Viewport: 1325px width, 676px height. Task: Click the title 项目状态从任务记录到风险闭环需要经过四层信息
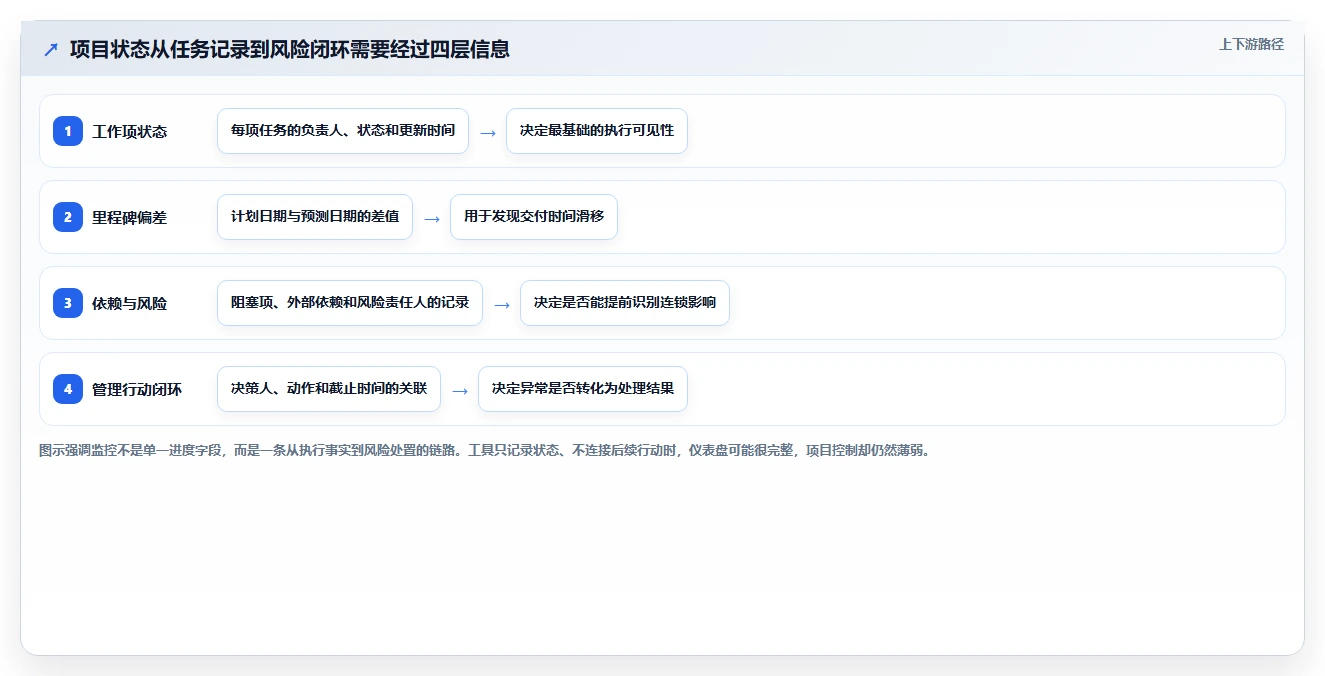point(290,49)
